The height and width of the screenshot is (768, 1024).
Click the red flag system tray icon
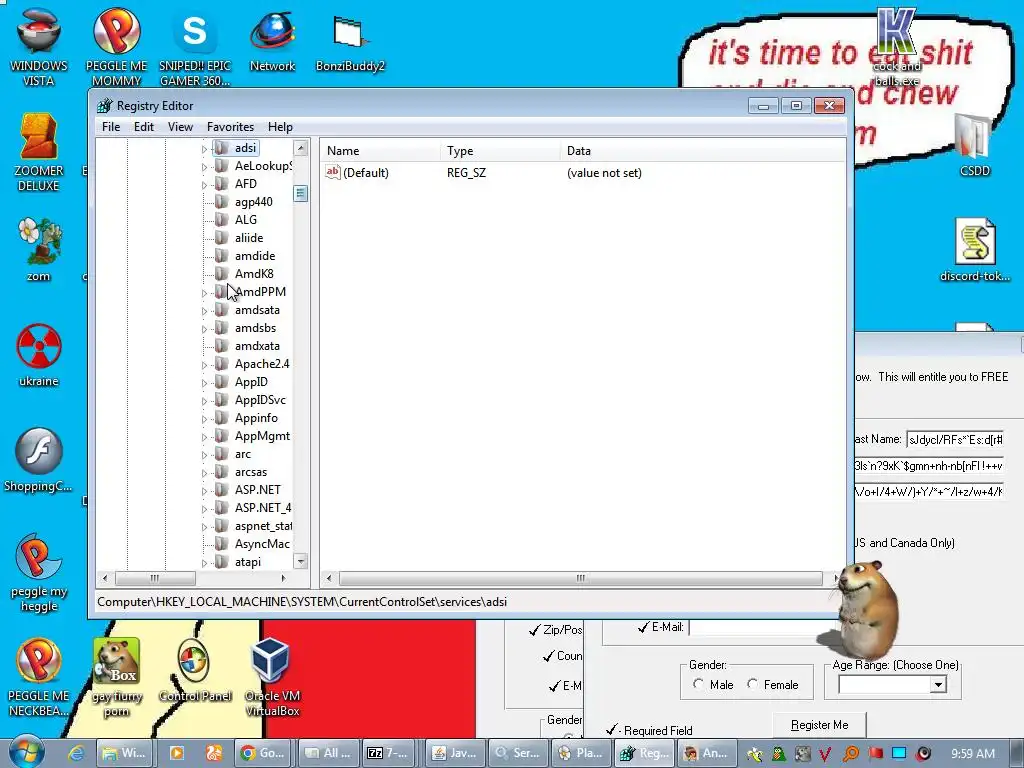click(875, 753)
